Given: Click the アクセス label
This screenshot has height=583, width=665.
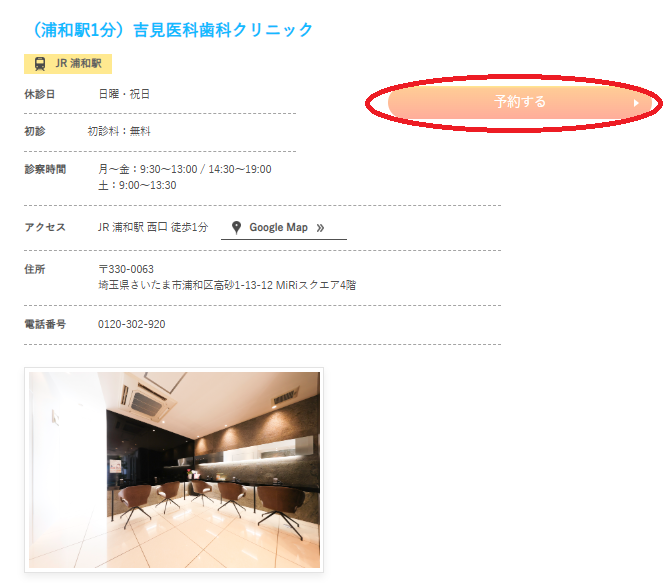Looking at the screenshot, I should click(45, 227).
